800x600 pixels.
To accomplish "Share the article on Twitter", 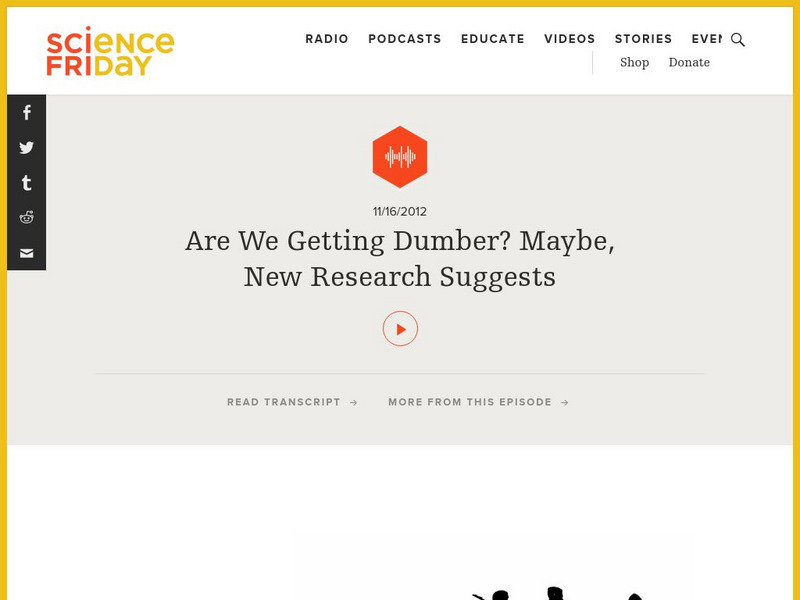I will point(26,147).
